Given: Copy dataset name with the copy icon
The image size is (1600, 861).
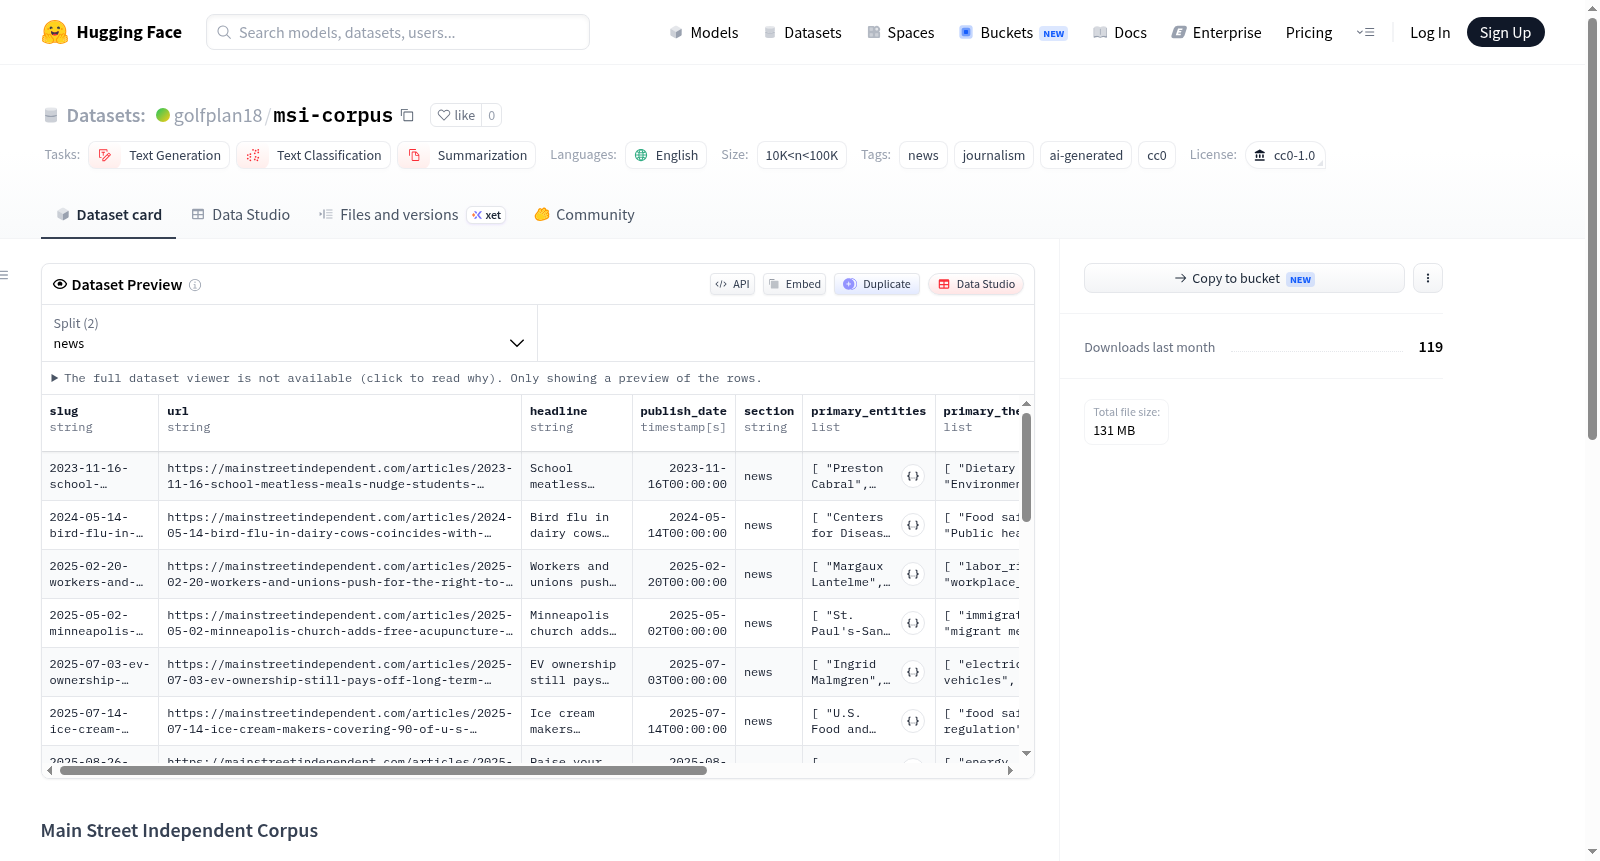Looking at the screenshot, I should (x=407, y=115).
